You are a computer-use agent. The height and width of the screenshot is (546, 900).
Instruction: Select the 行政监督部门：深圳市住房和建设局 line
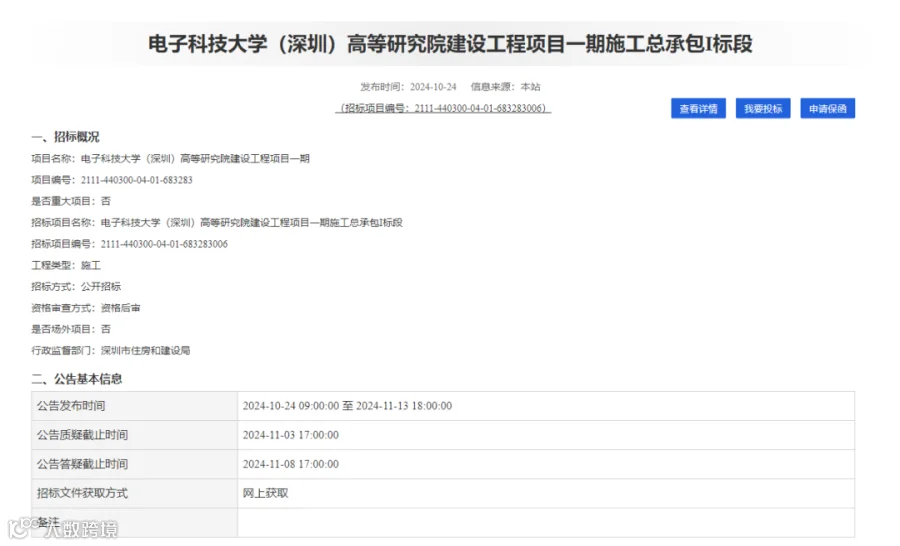(111, 350)
